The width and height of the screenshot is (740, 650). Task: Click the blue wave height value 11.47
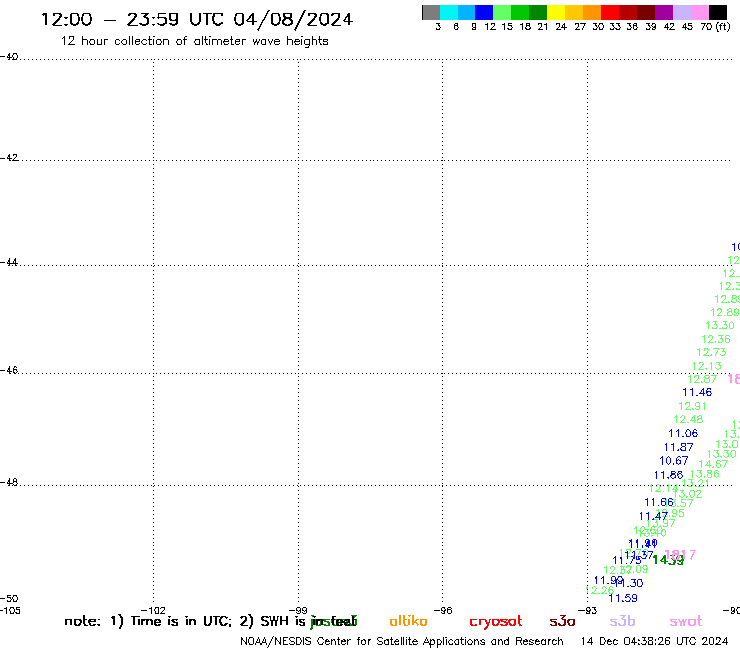[x=653, y=516]
